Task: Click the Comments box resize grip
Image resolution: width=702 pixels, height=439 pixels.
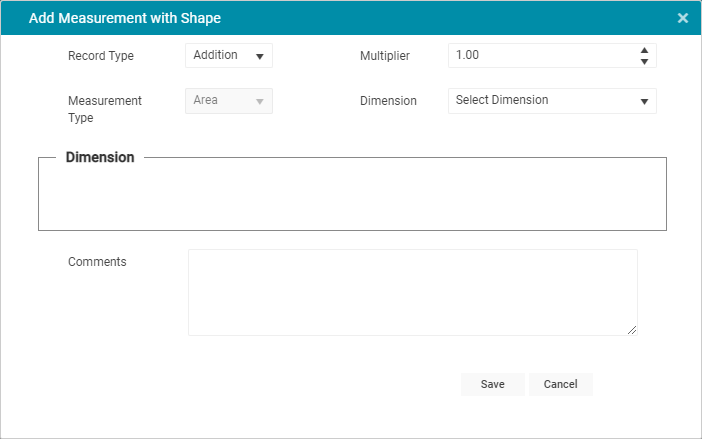Action: coord(632,330)
